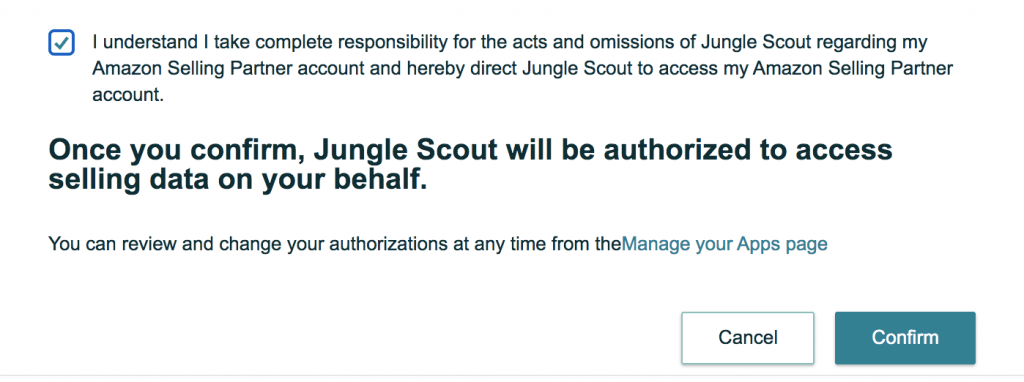
Task: Review authorizations via the Manage your Apps link
Action: coord(724,244)
